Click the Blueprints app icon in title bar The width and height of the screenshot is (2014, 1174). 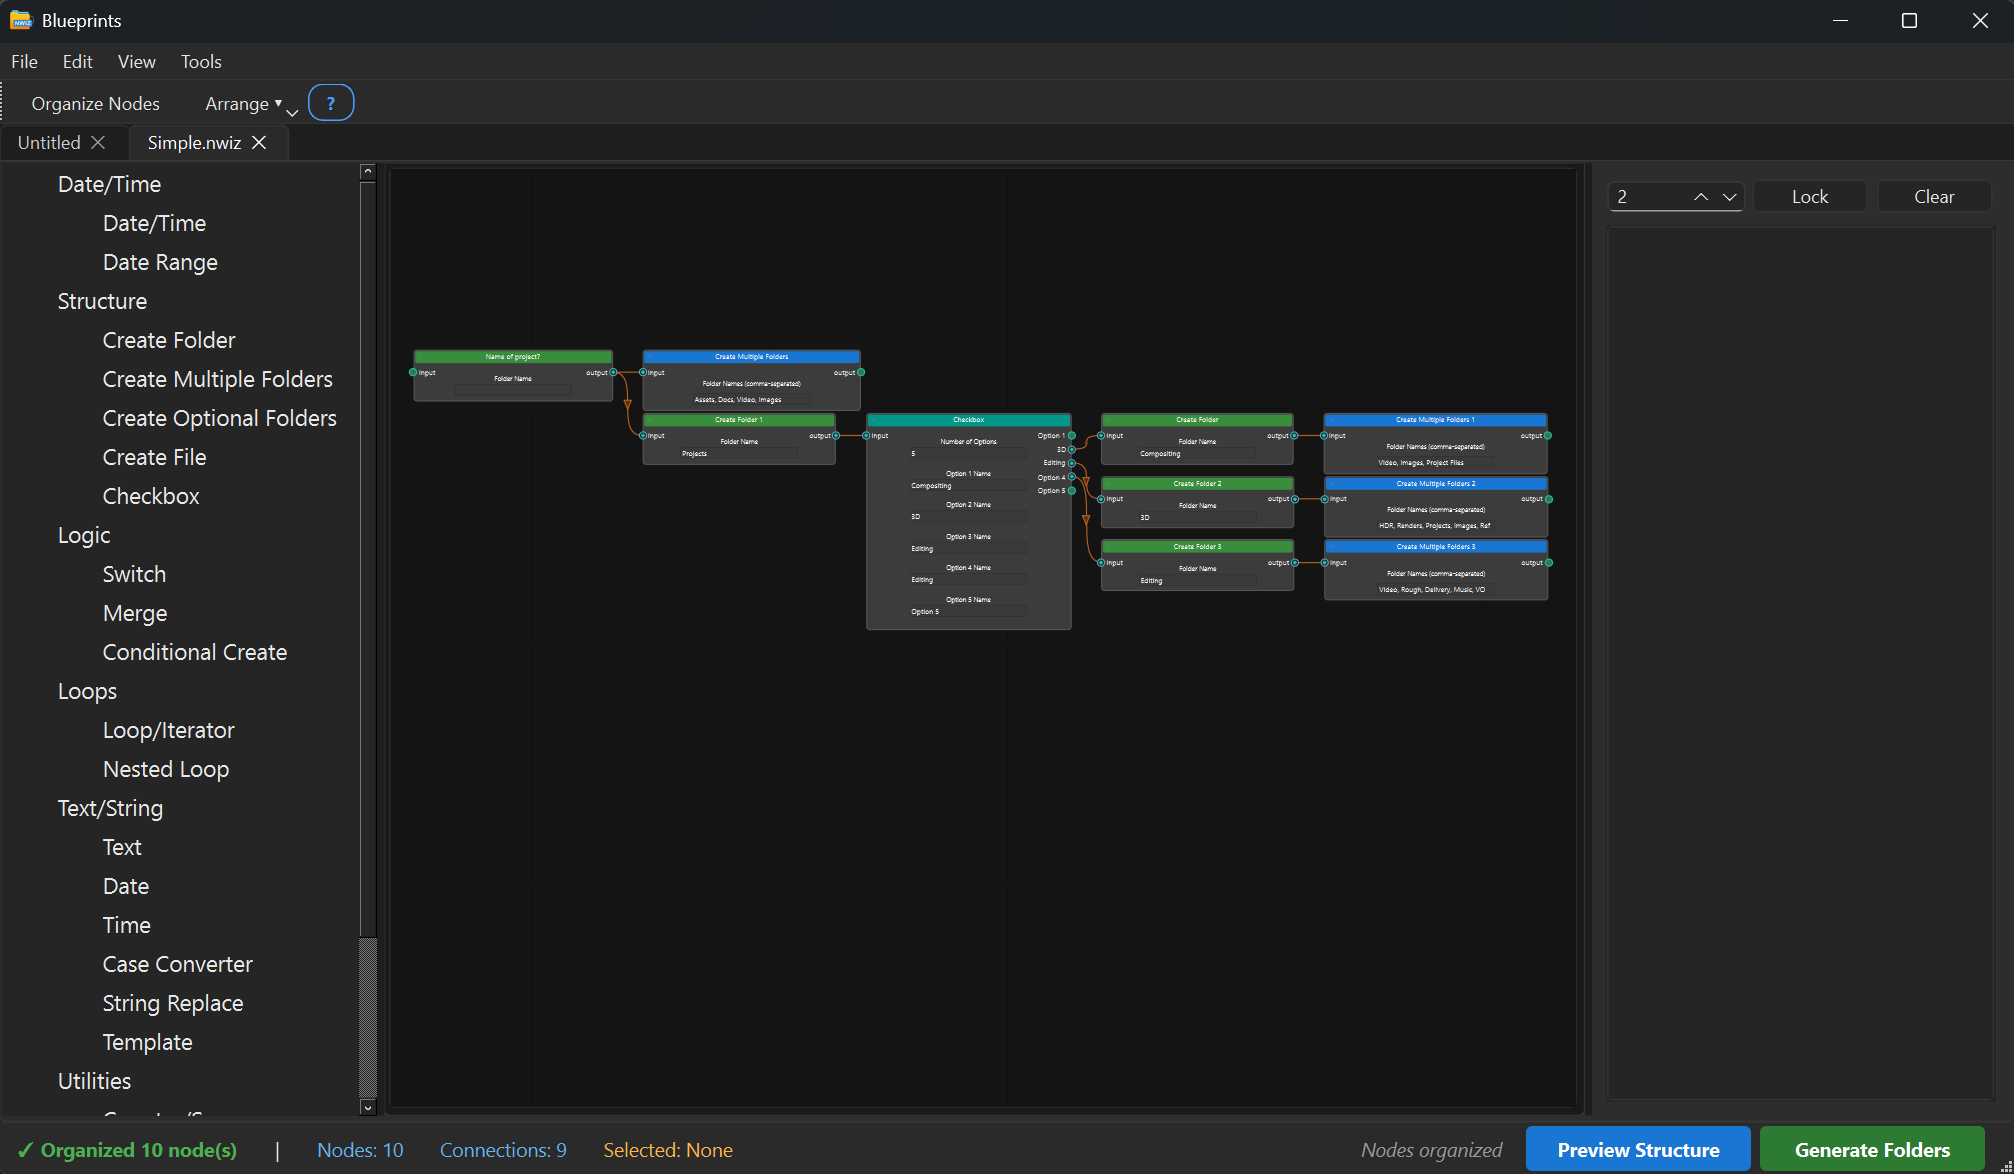[x=21, y=20]
